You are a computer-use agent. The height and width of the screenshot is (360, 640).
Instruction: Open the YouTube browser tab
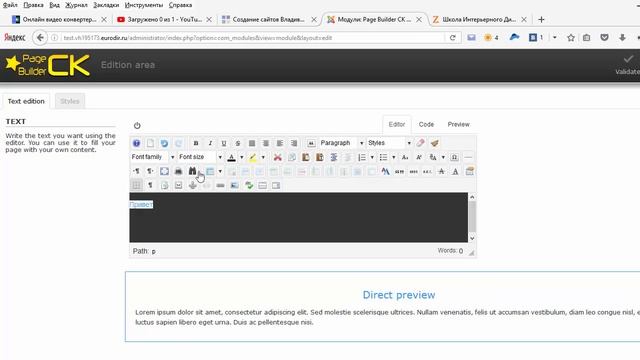click(164, 19)
